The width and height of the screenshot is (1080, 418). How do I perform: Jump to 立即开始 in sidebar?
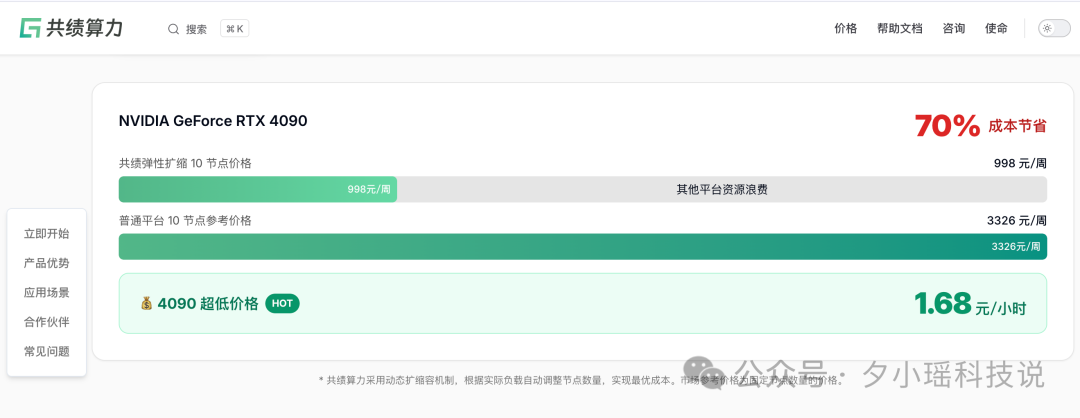point(47,234)
